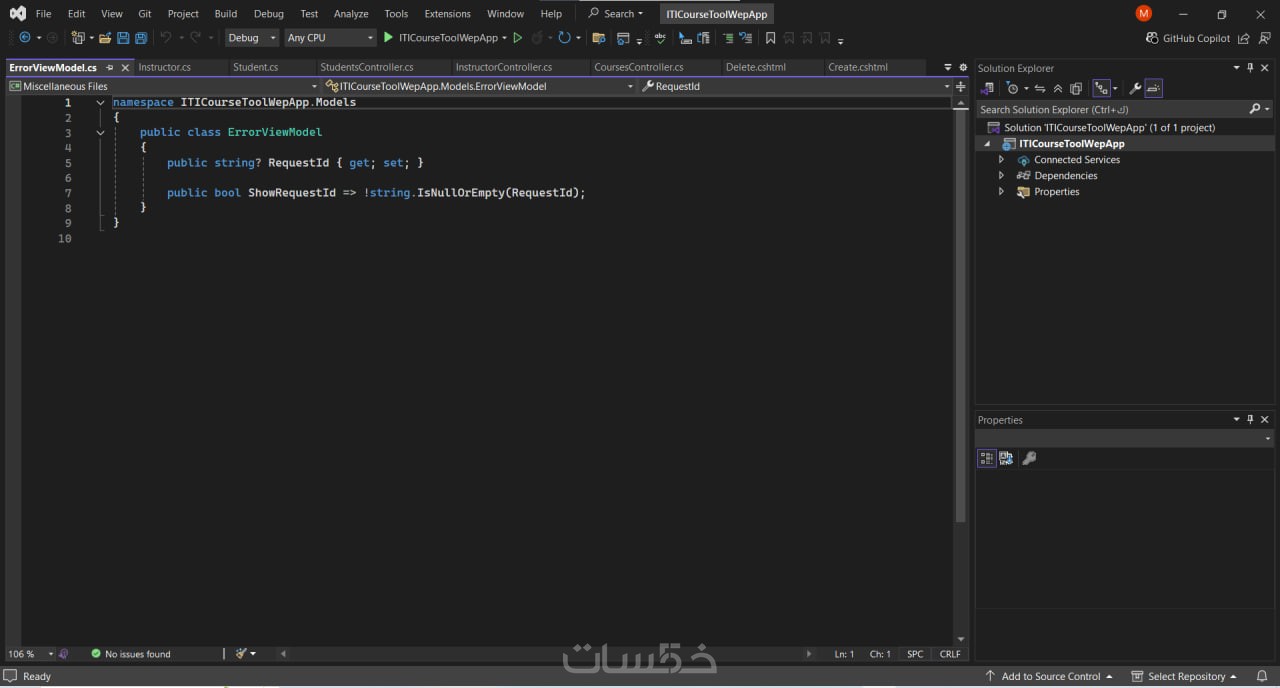Click Pending Changes Filter clock icon
The height and width of the screenshot is (688, 1280).
coord(1012,88)
